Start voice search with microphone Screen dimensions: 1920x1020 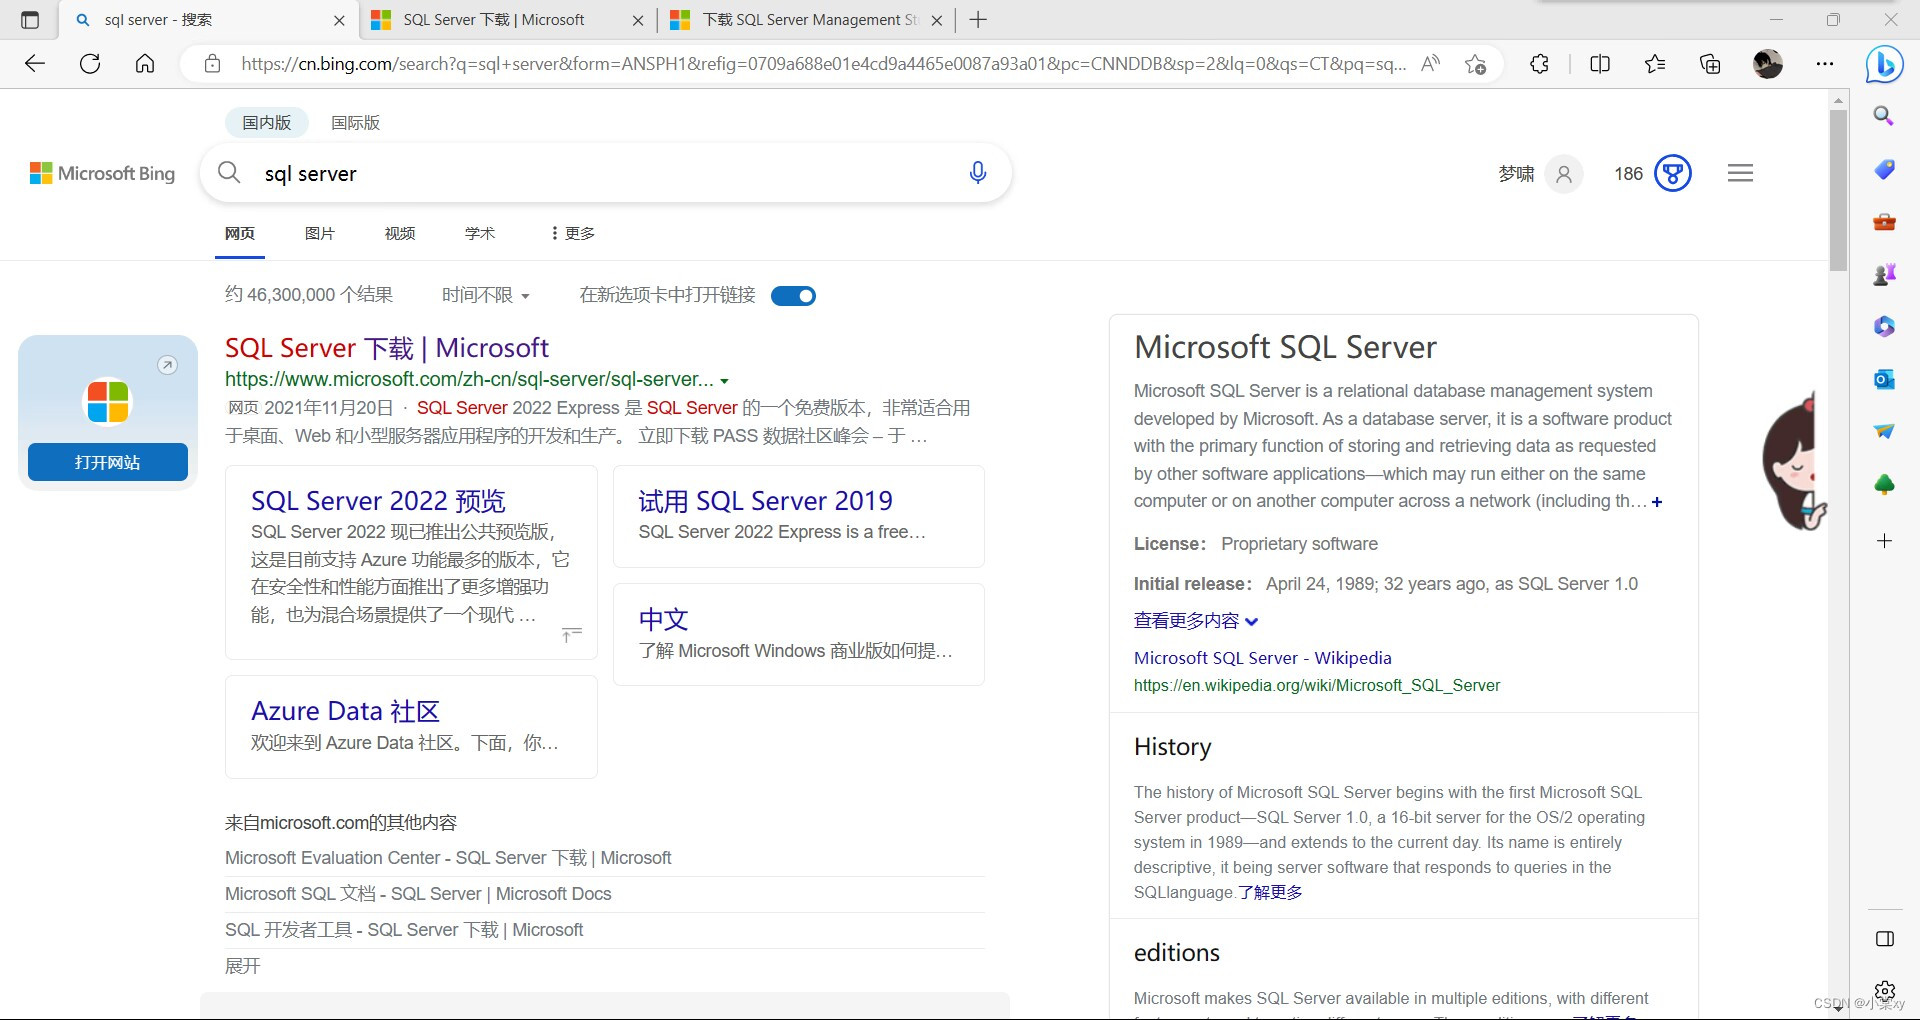point(978,173)
